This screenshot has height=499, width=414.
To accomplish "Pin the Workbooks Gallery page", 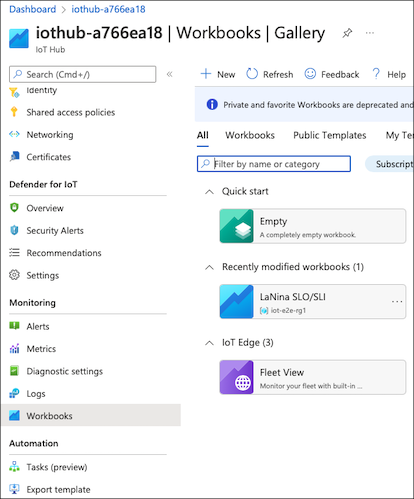I will tap(347, 33).
